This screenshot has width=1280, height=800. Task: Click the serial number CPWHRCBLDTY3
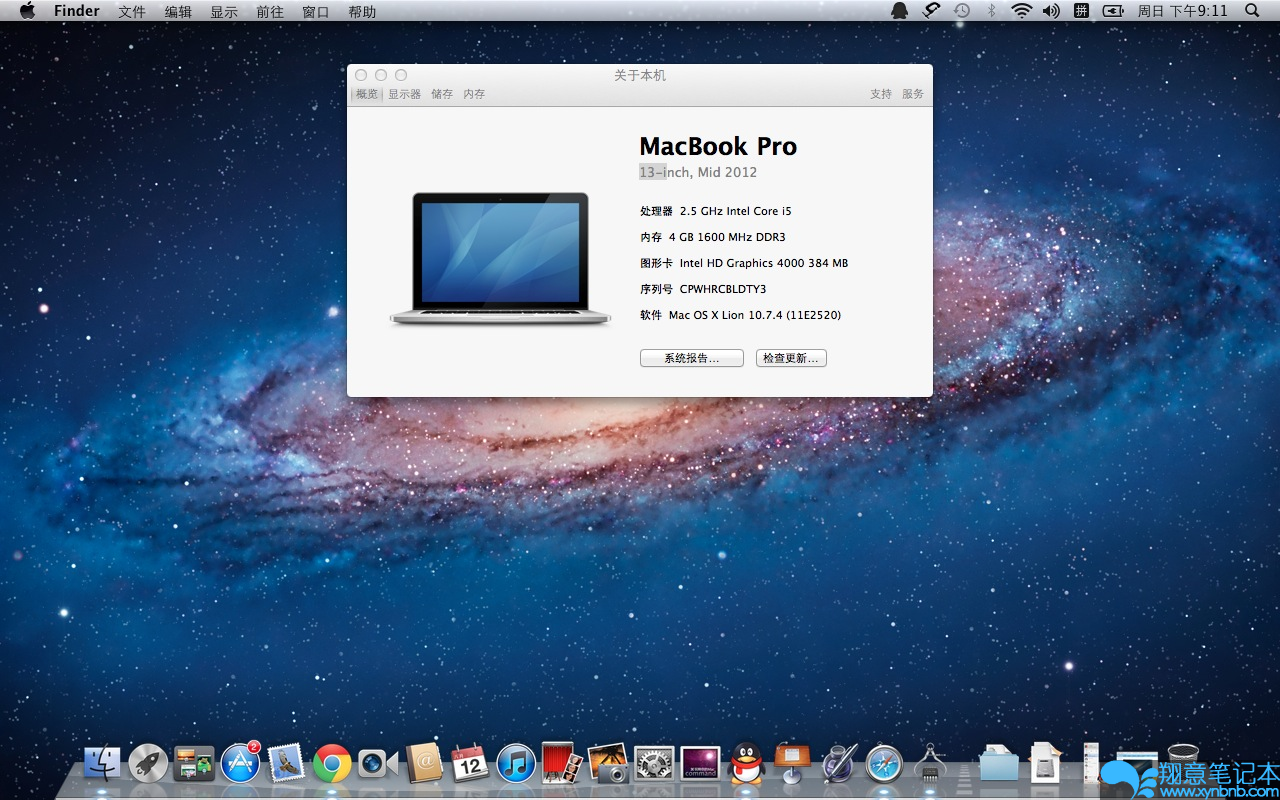tap(723, 289)
